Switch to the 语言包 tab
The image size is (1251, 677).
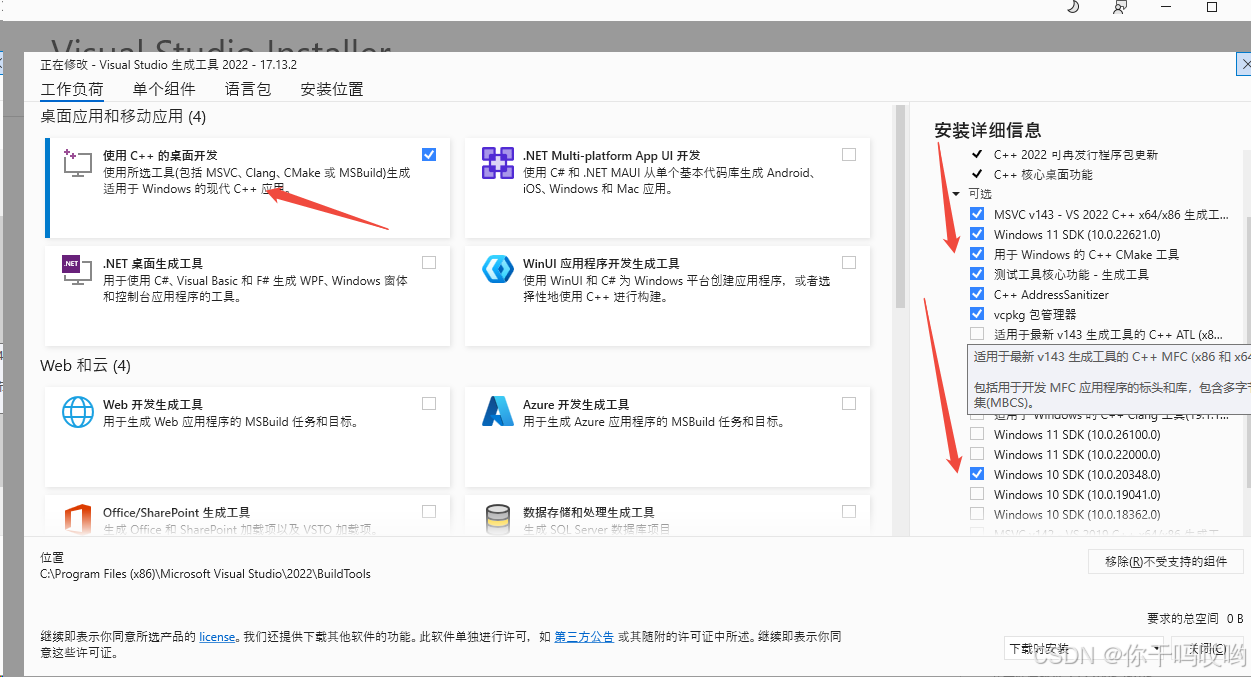(x=248, y=89)
